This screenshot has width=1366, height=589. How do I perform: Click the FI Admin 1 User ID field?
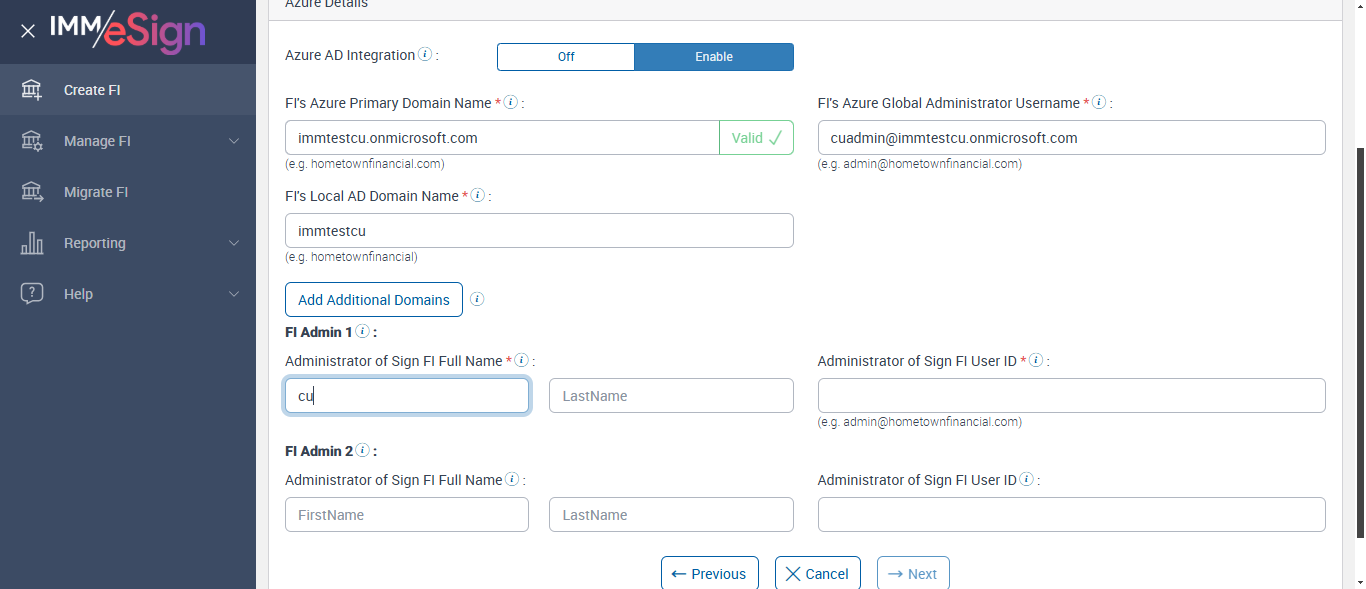1071,396
